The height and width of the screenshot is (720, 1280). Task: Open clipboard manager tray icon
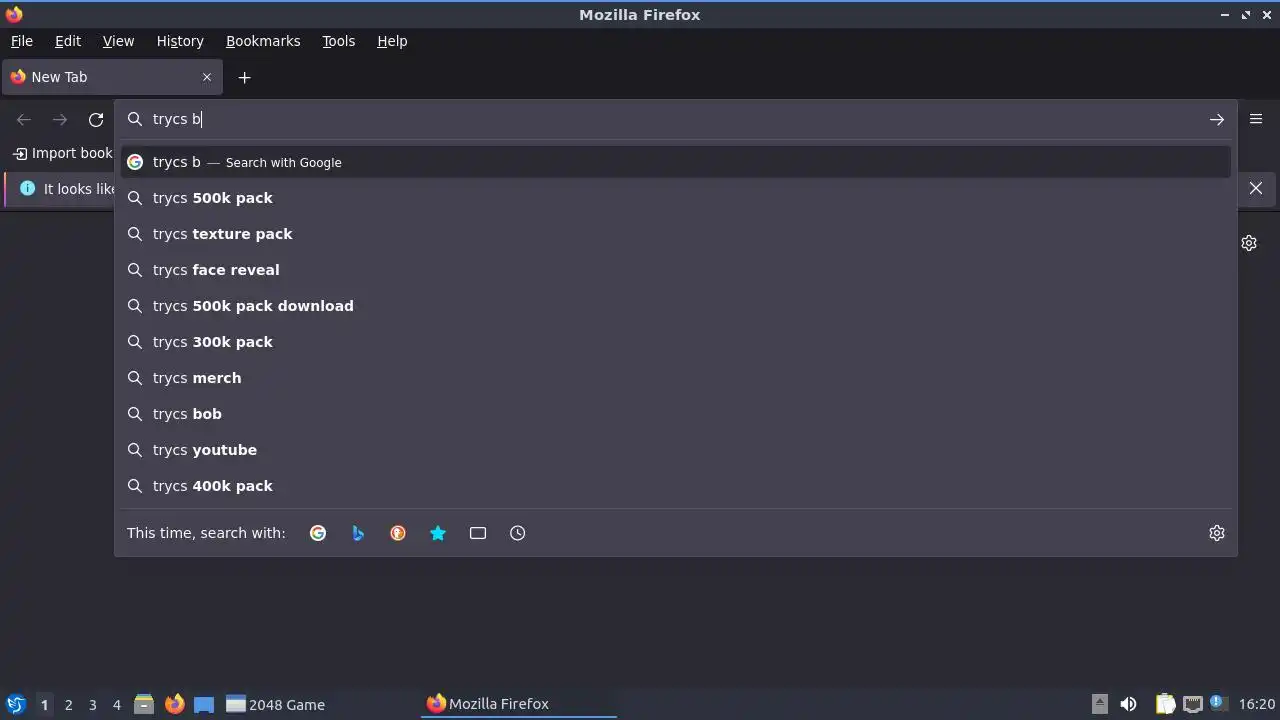(1166, 704)
